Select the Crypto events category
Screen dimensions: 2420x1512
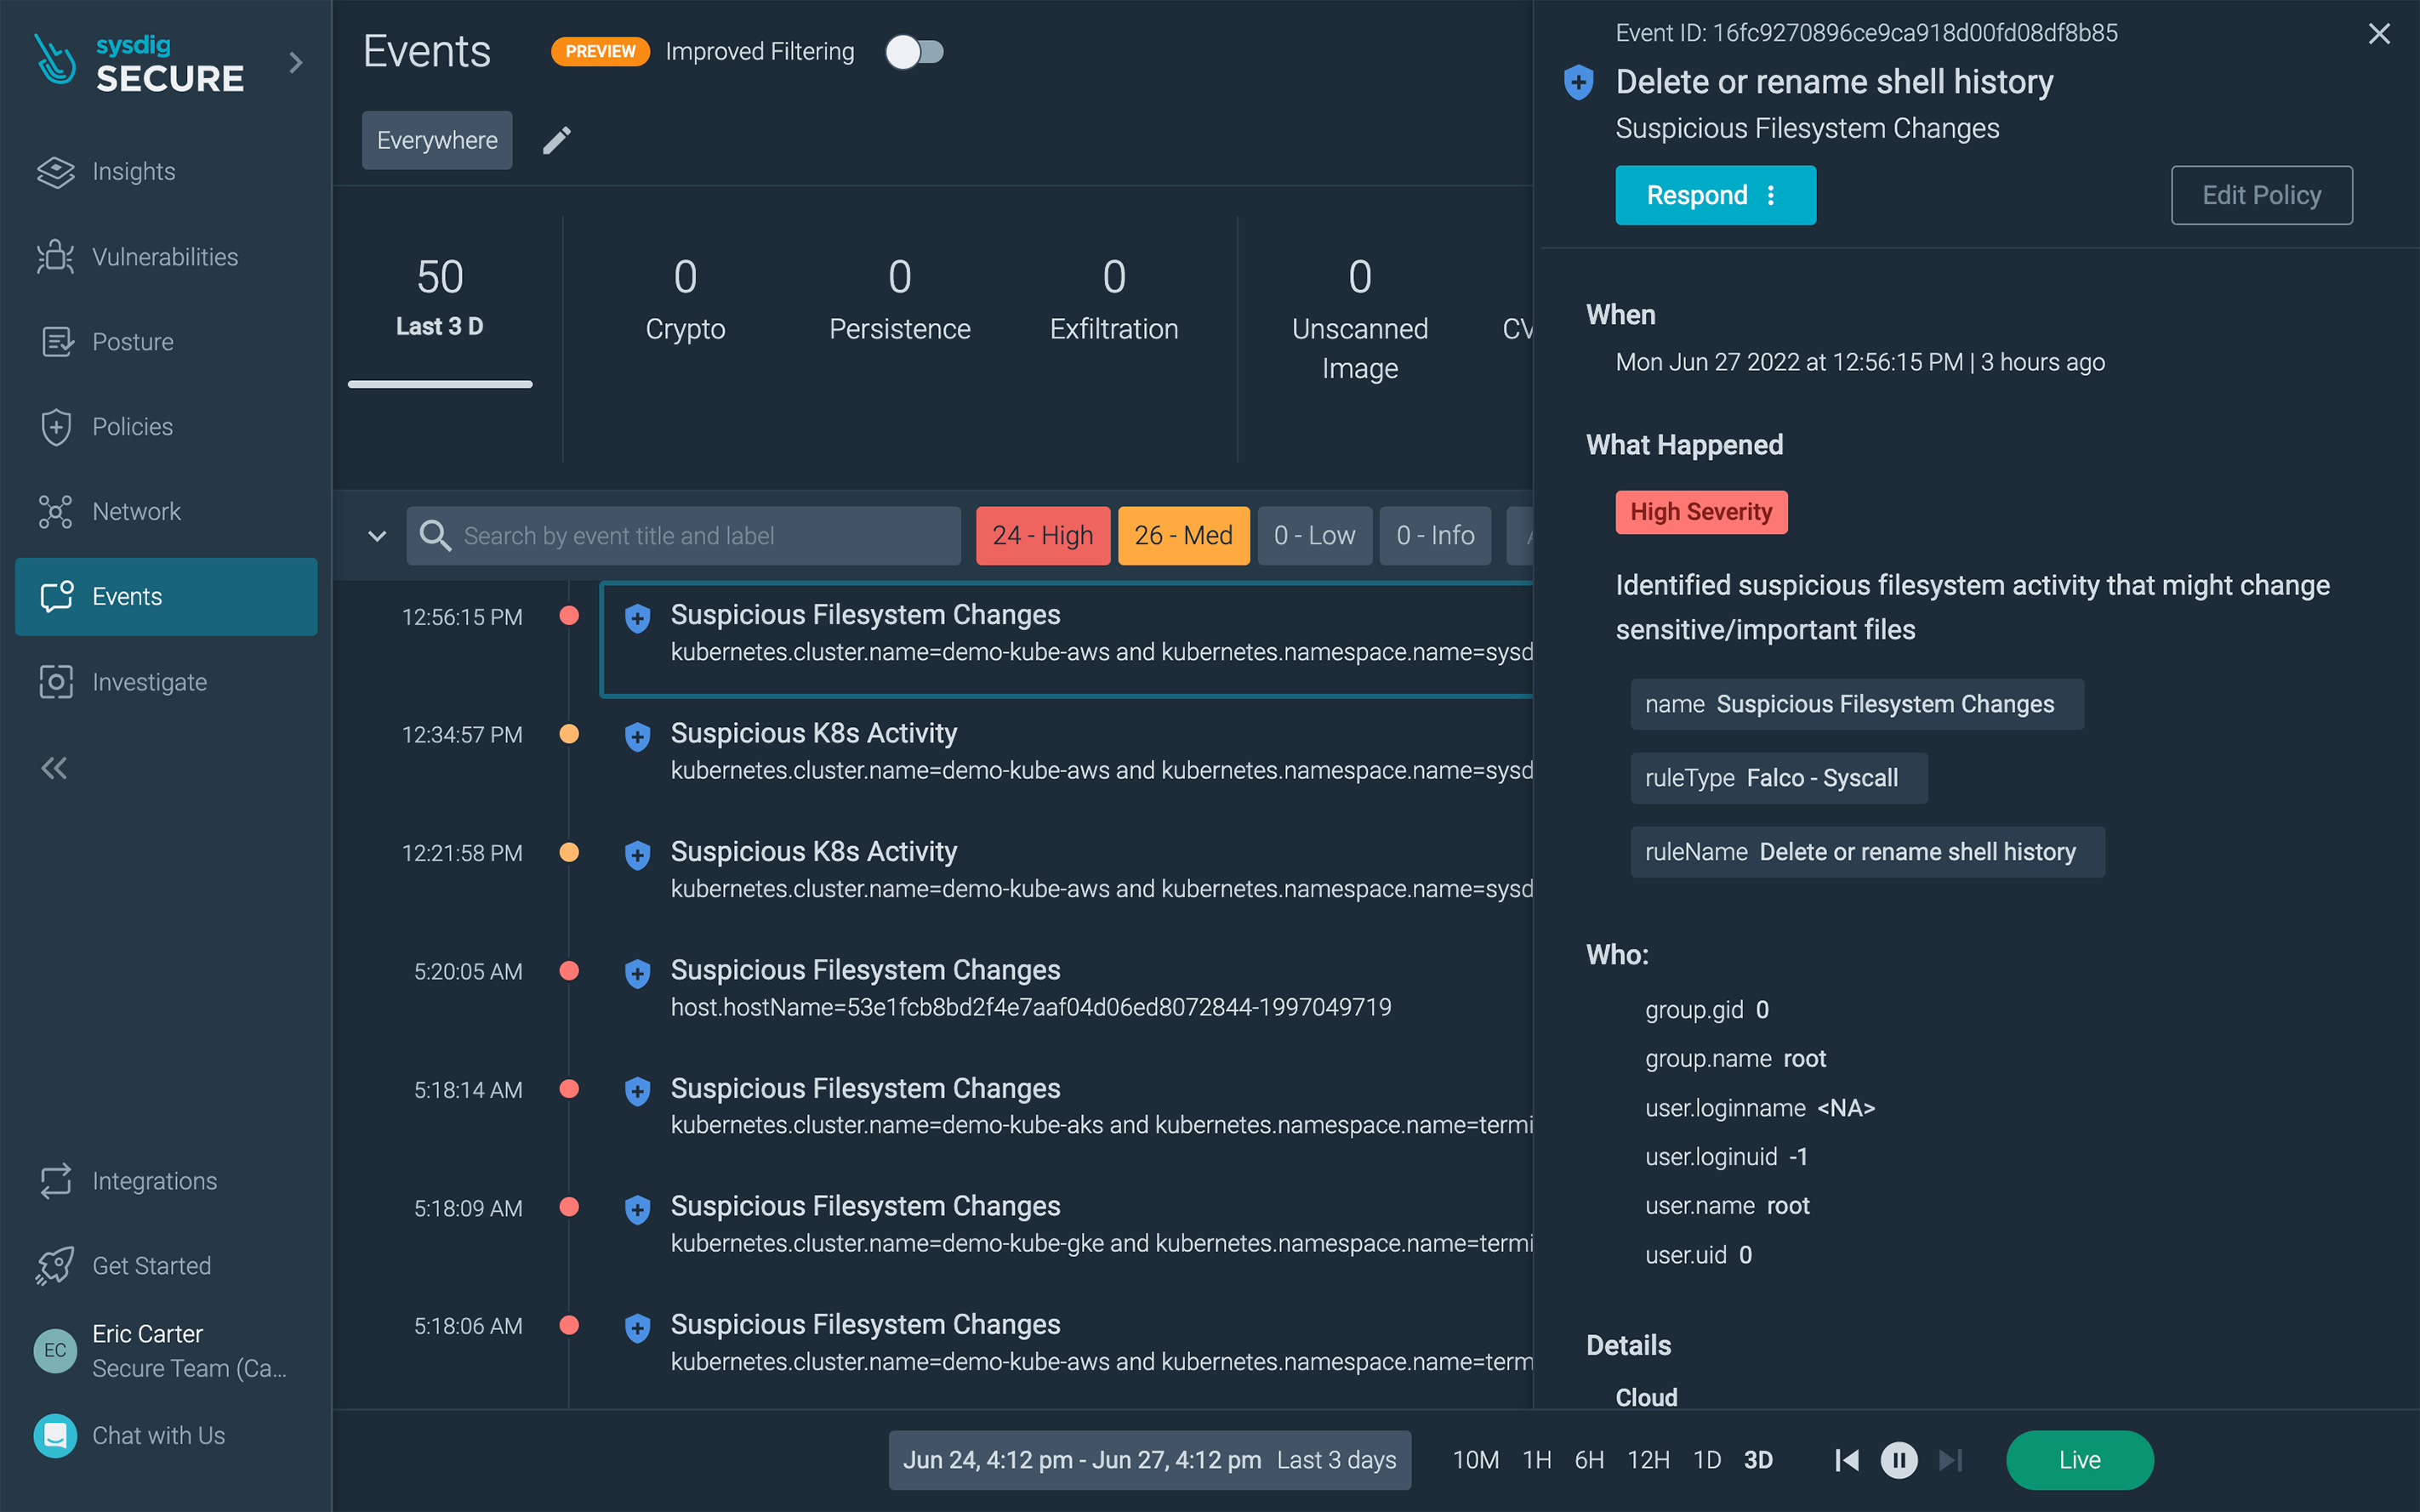pos(685,300)
